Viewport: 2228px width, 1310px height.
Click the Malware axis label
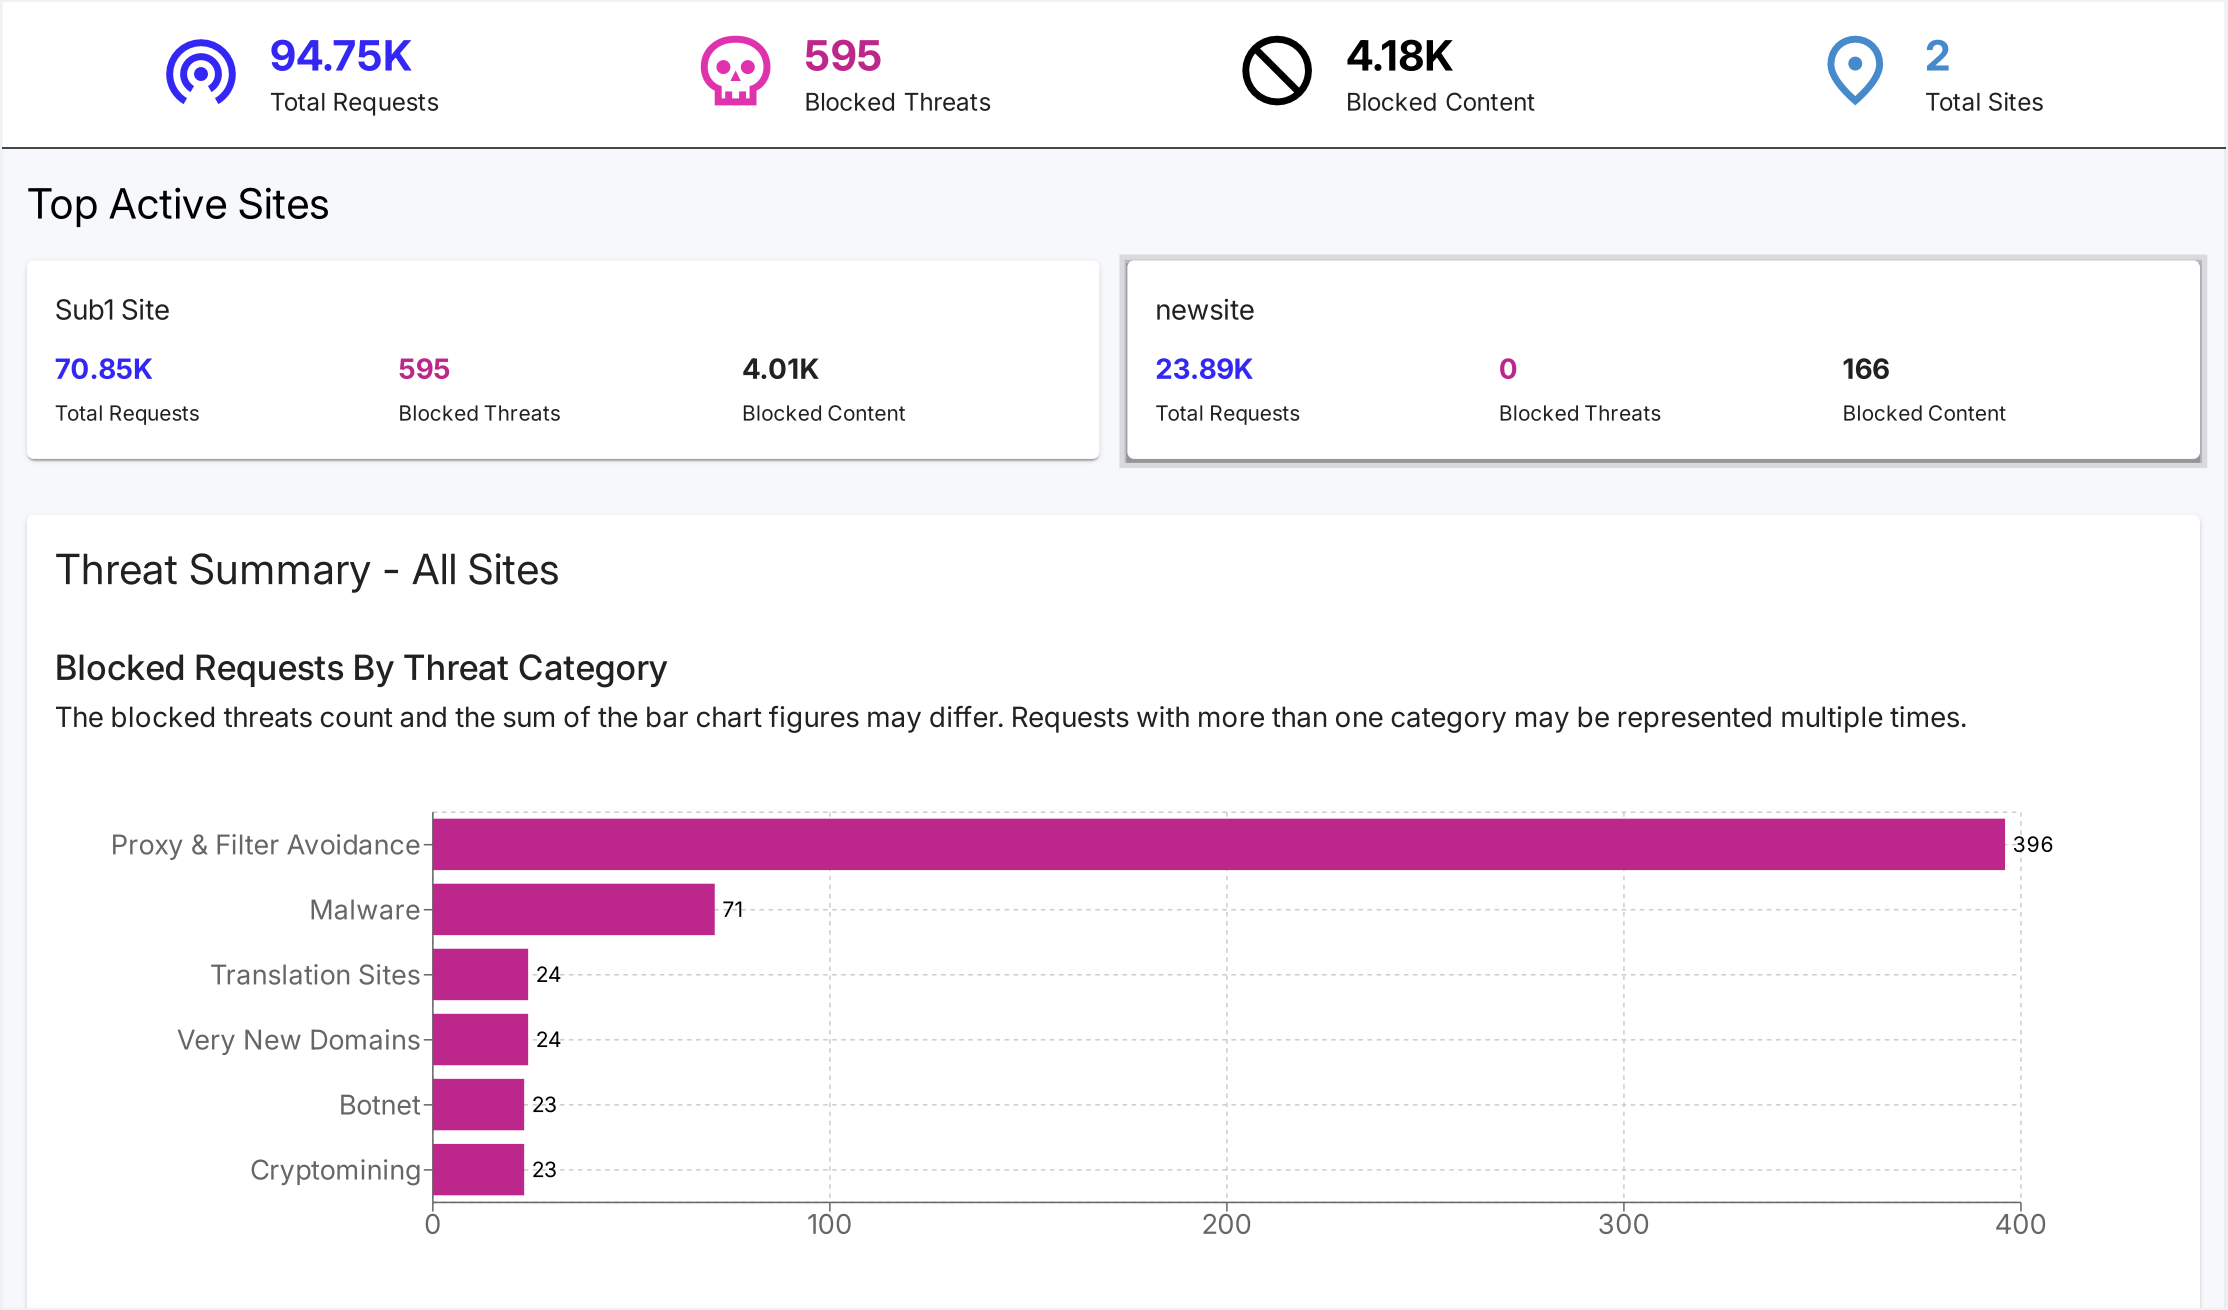tap(364, 910)
